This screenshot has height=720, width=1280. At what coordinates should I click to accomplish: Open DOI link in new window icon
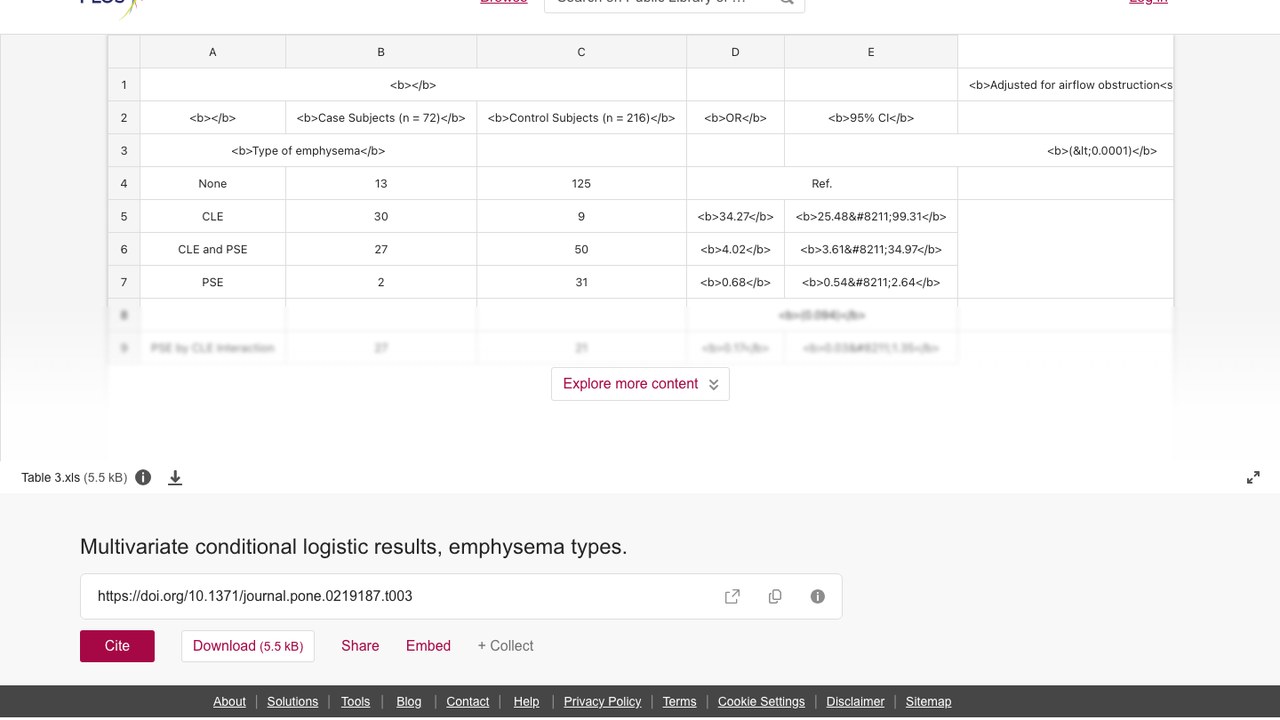(x=732, y=596)
